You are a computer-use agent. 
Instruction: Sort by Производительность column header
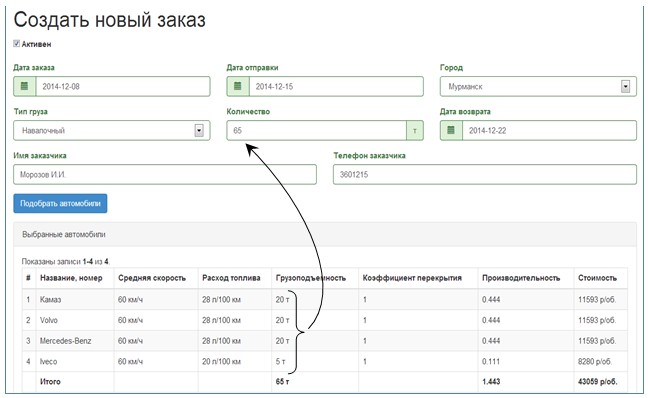coord(521,278)
